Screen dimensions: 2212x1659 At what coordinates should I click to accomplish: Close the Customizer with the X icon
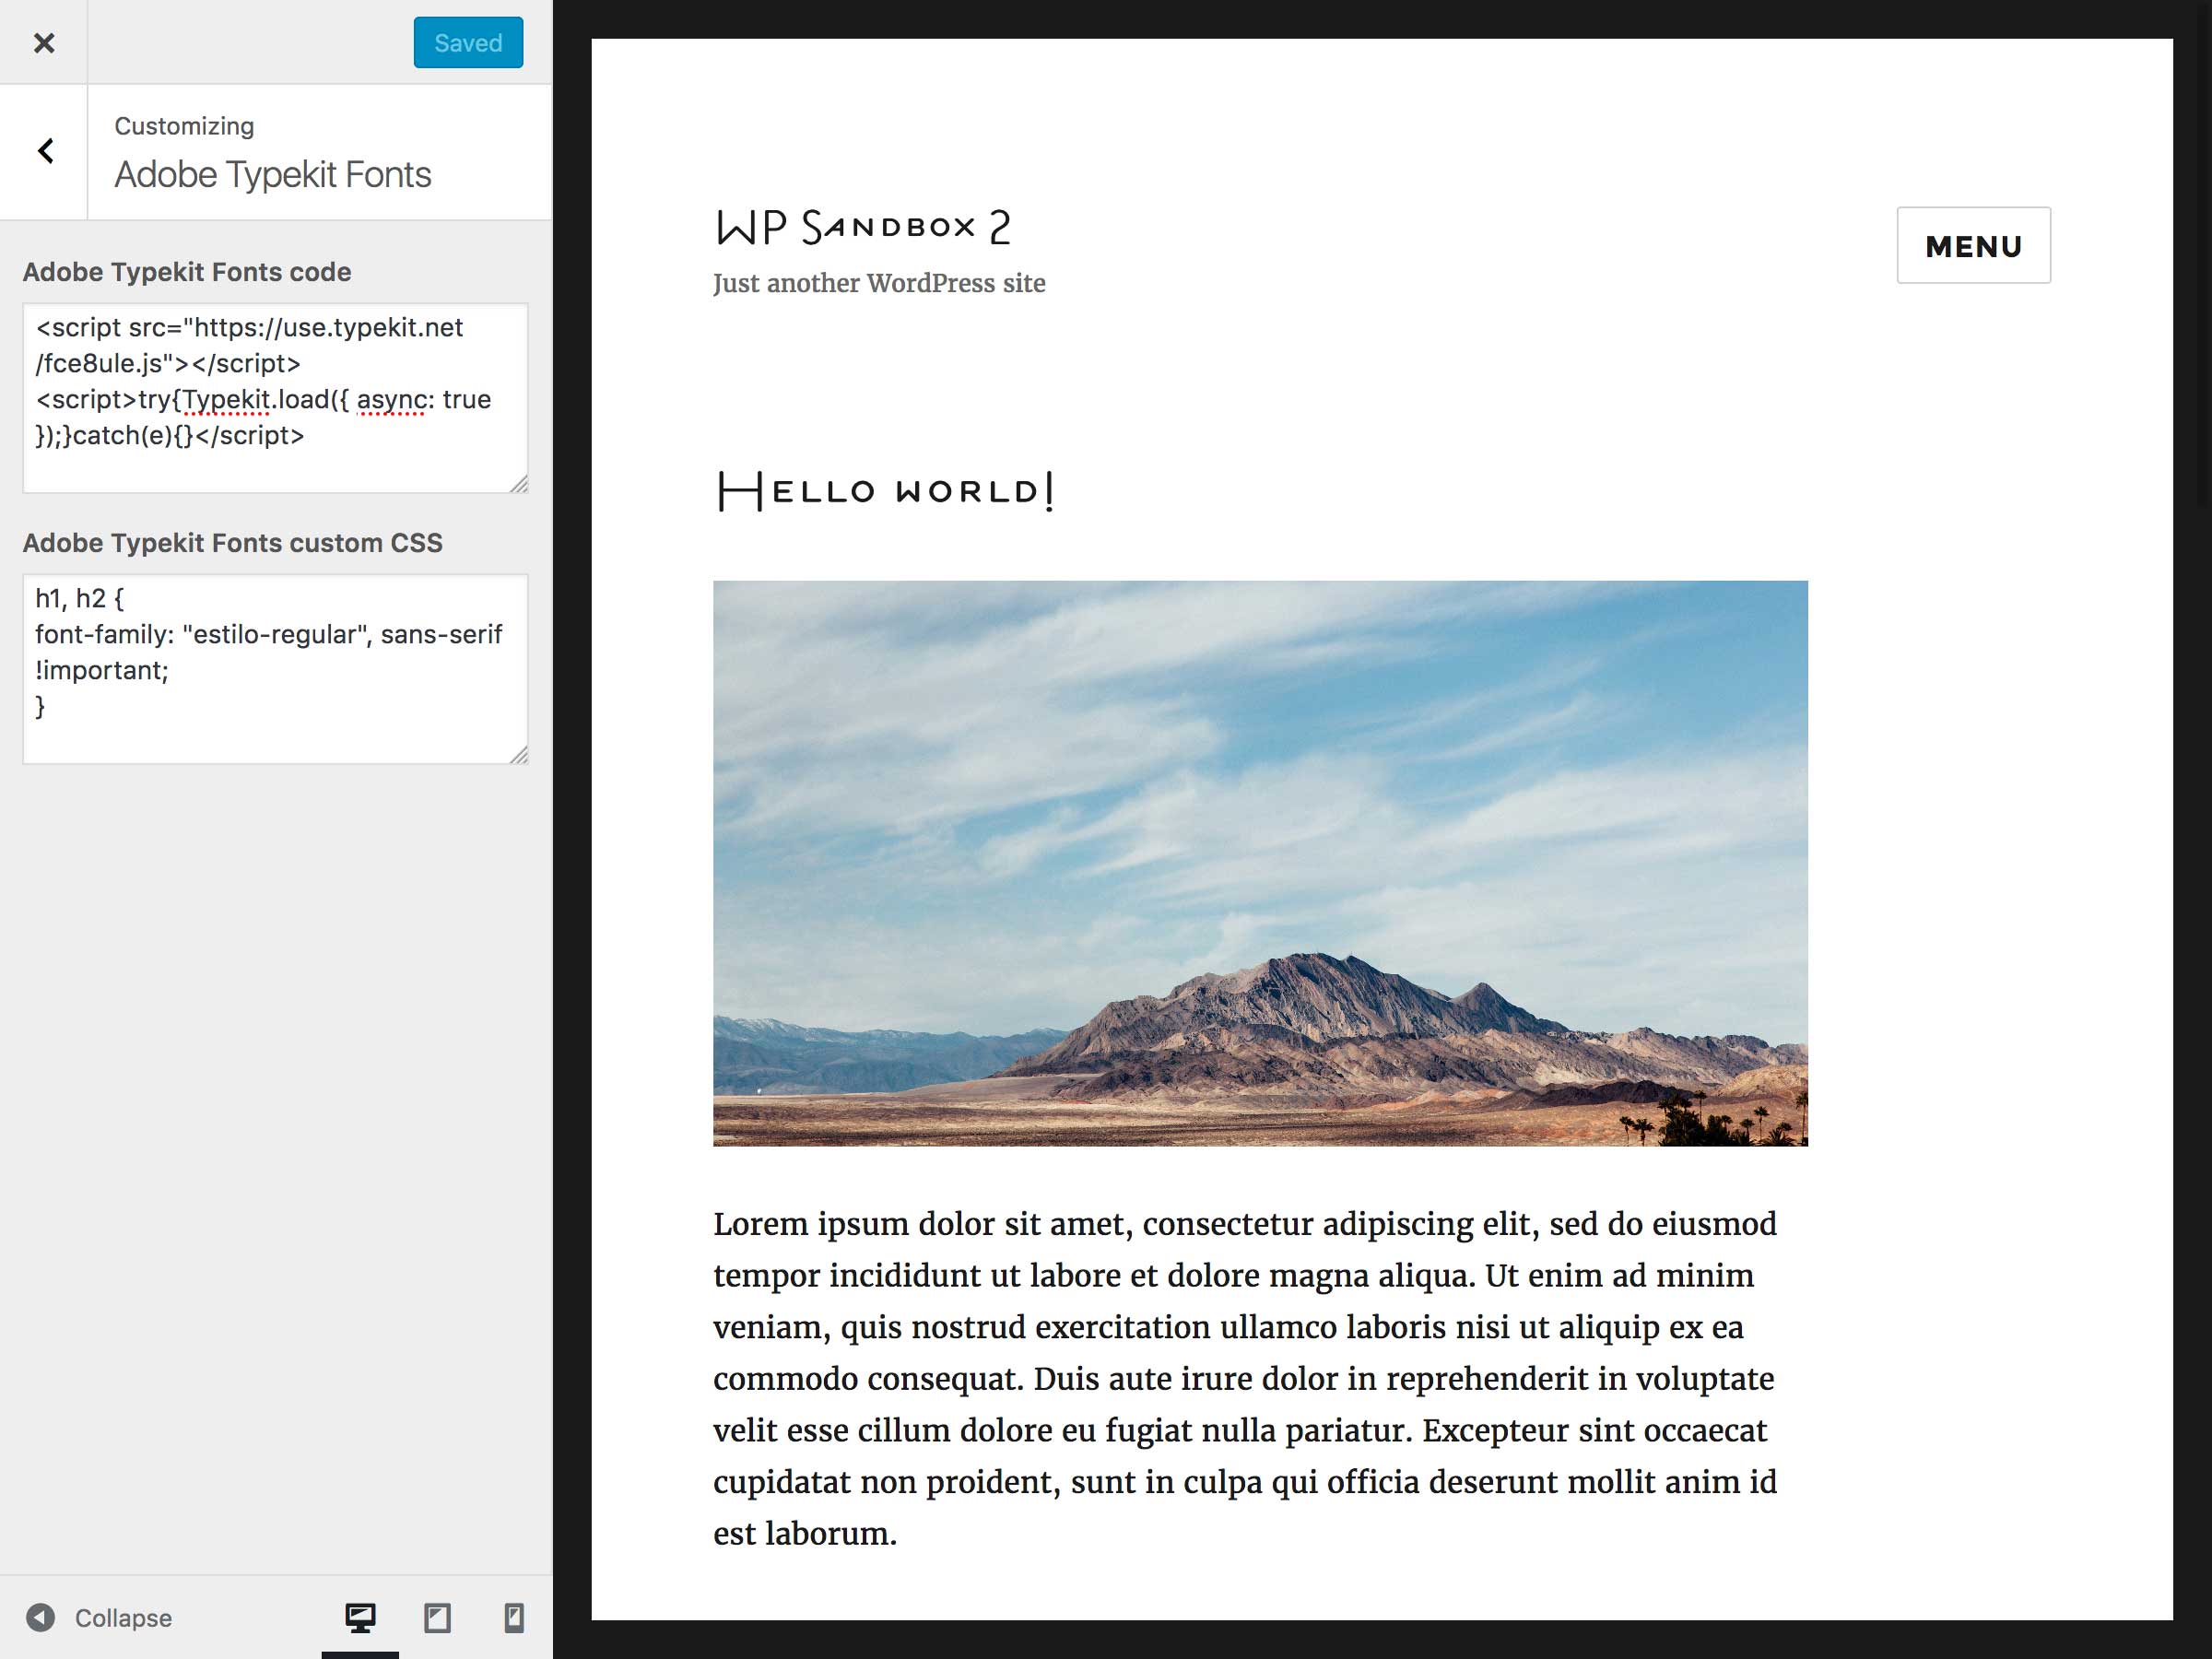[43, 42]
